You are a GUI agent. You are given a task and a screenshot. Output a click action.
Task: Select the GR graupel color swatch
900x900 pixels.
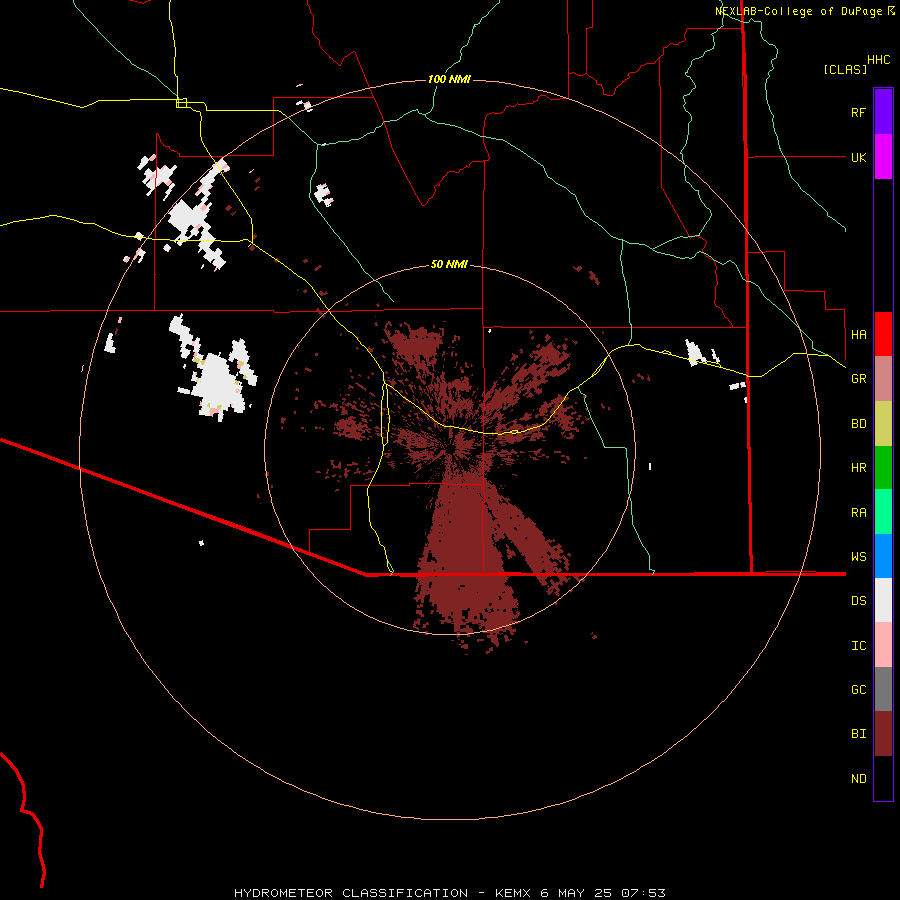tap(883, 379)
